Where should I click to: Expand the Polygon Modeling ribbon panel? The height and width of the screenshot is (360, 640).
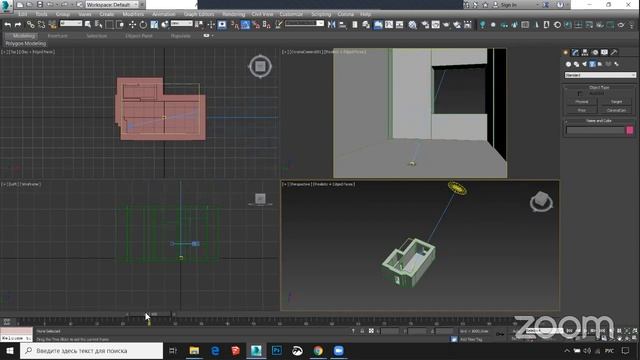pyautogui.click(x=26, y=43)
